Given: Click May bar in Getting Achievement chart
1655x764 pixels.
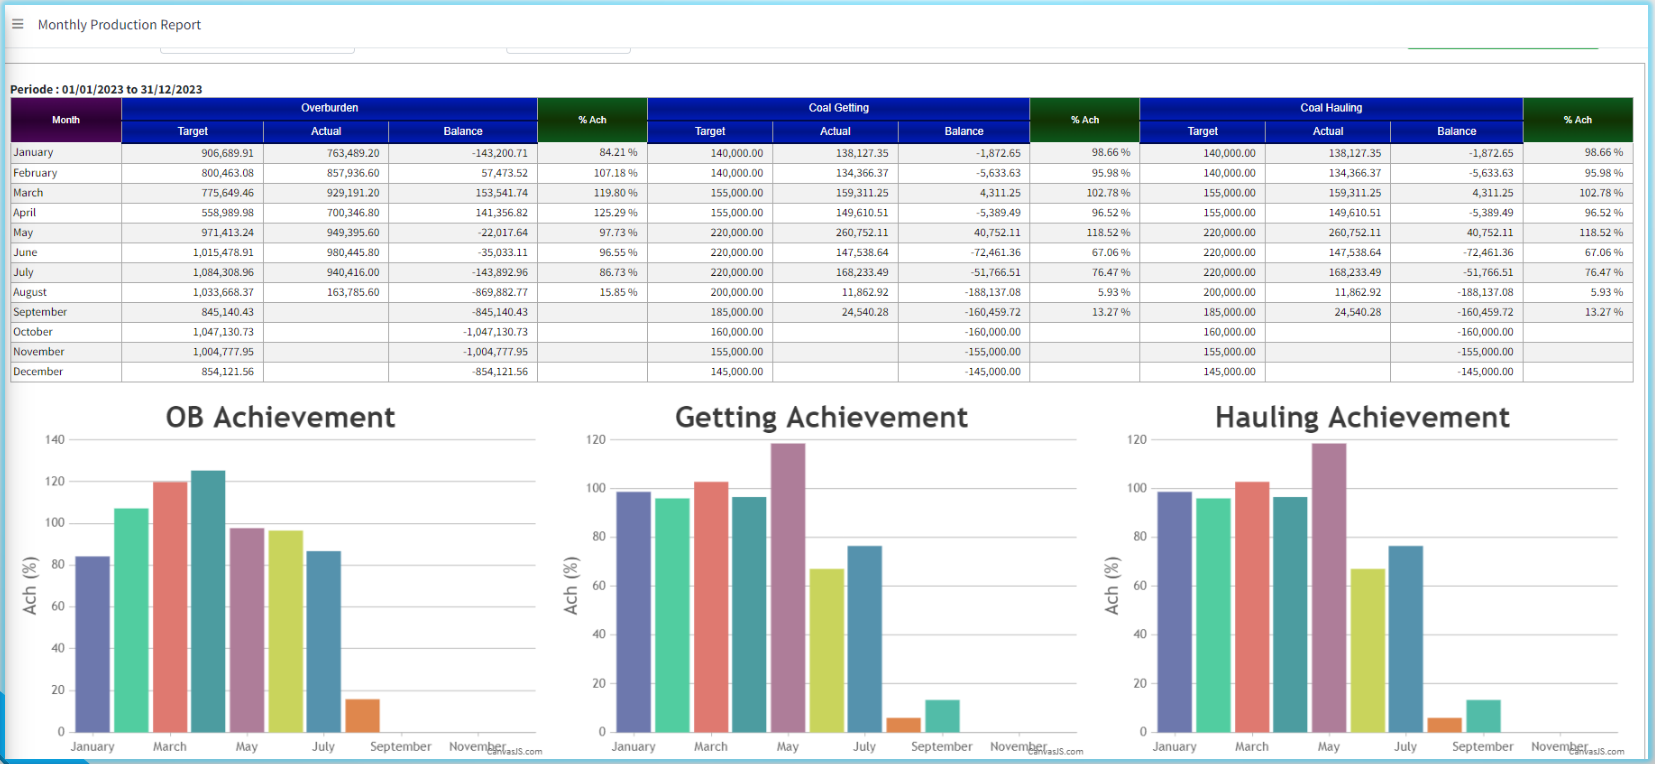Looking at the screenshot, I should pyautogui.click(x=788, y=588).
